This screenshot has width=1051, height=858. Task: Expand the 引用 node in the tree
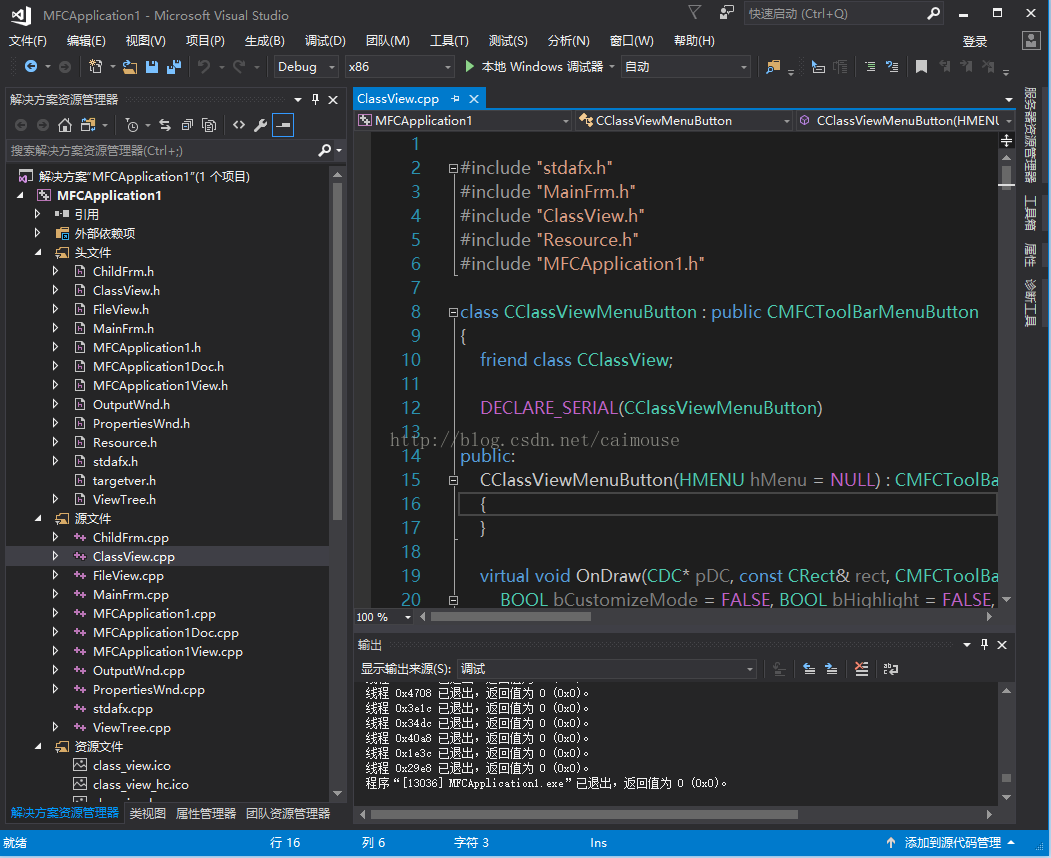[x=38, y=214]
